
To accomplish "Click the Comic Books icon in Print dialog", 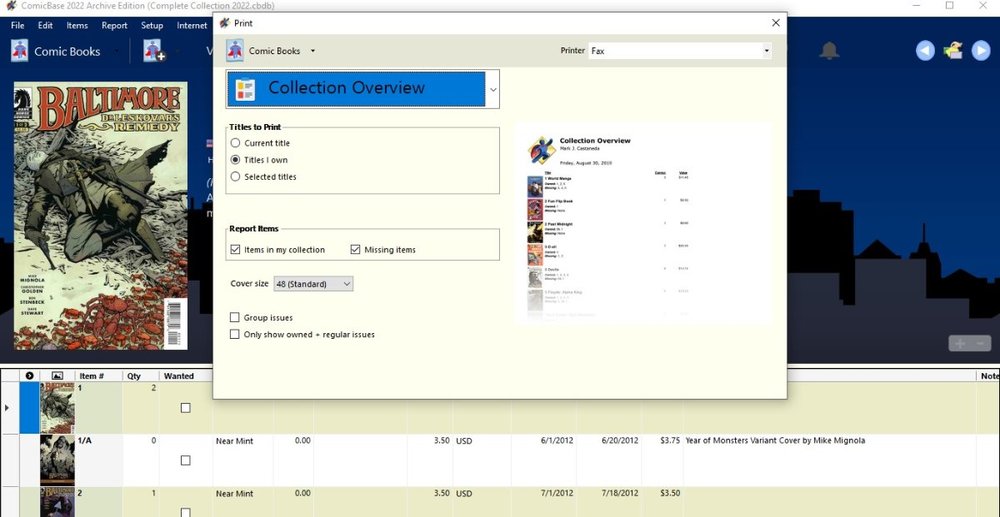I will pos(235,50).
